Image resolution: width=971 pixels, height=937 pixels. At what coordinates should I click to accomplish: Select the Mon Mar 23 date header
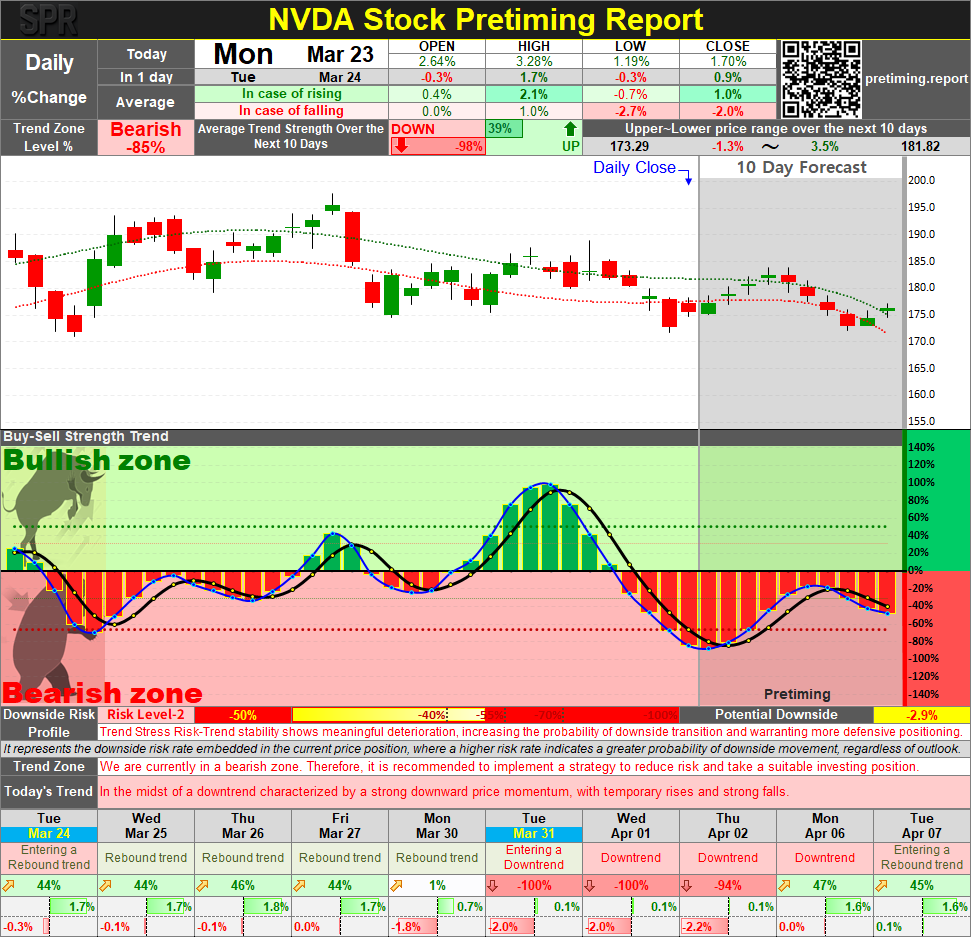coord(292,54)
